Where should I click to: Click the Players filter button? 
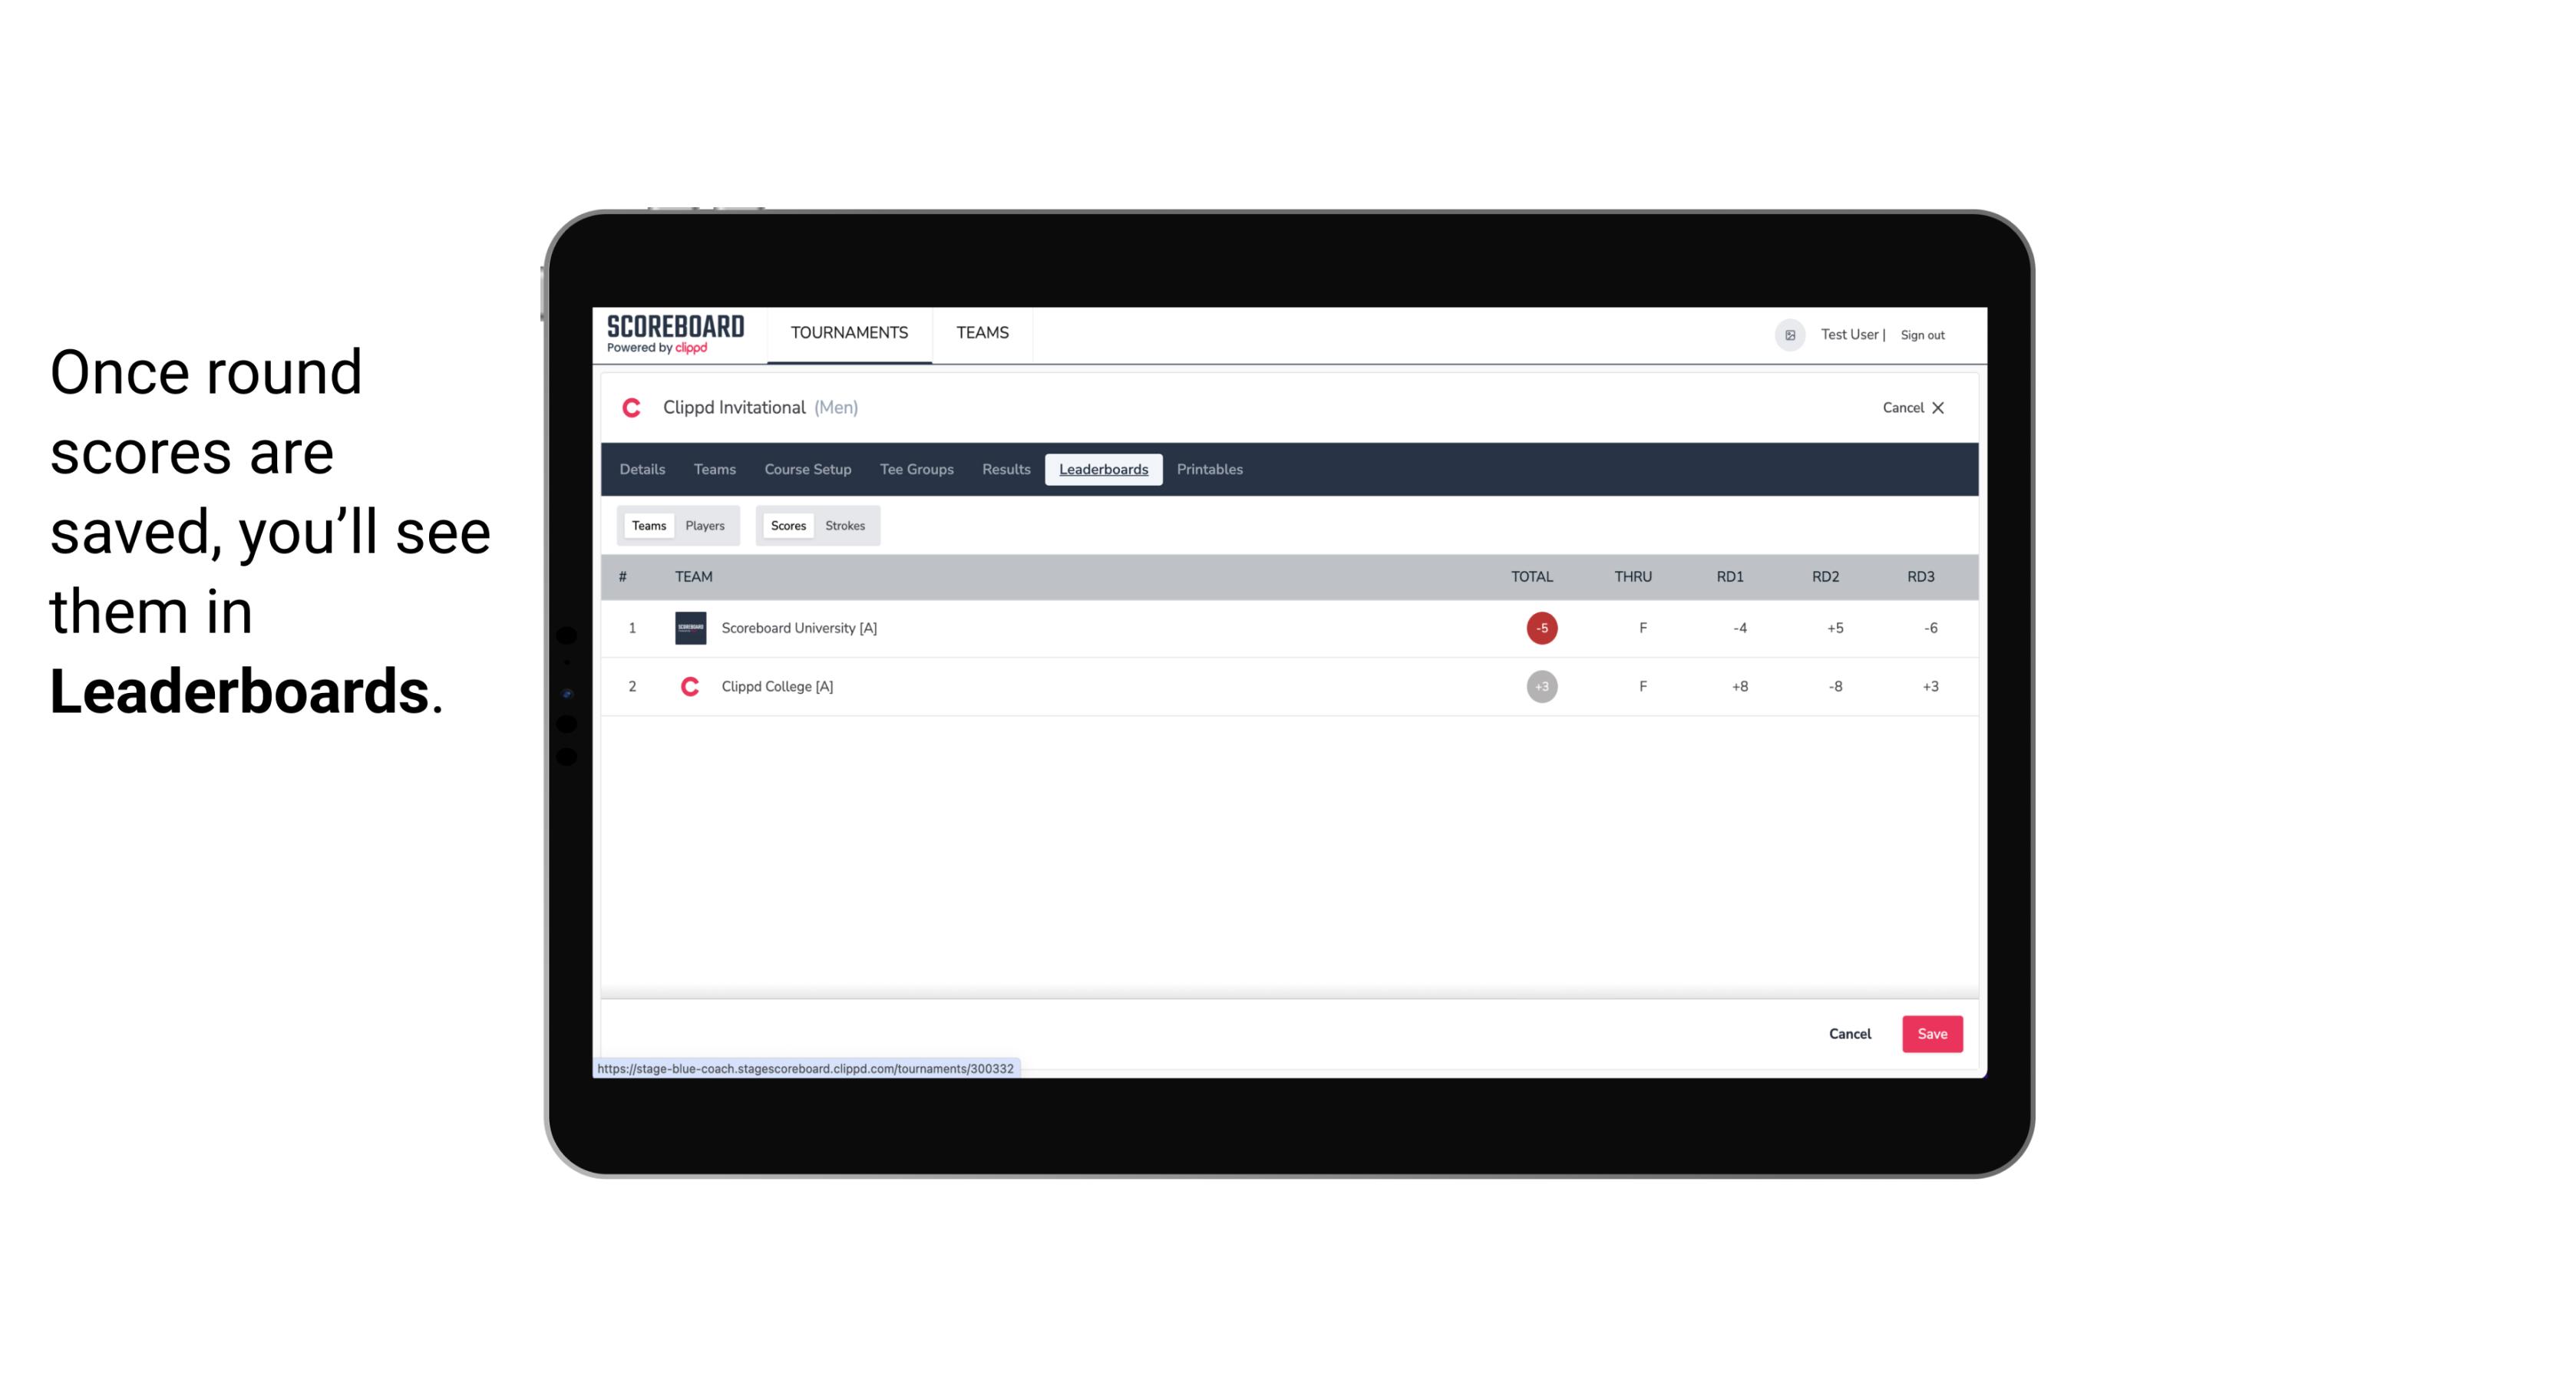[x=705, y=524]
